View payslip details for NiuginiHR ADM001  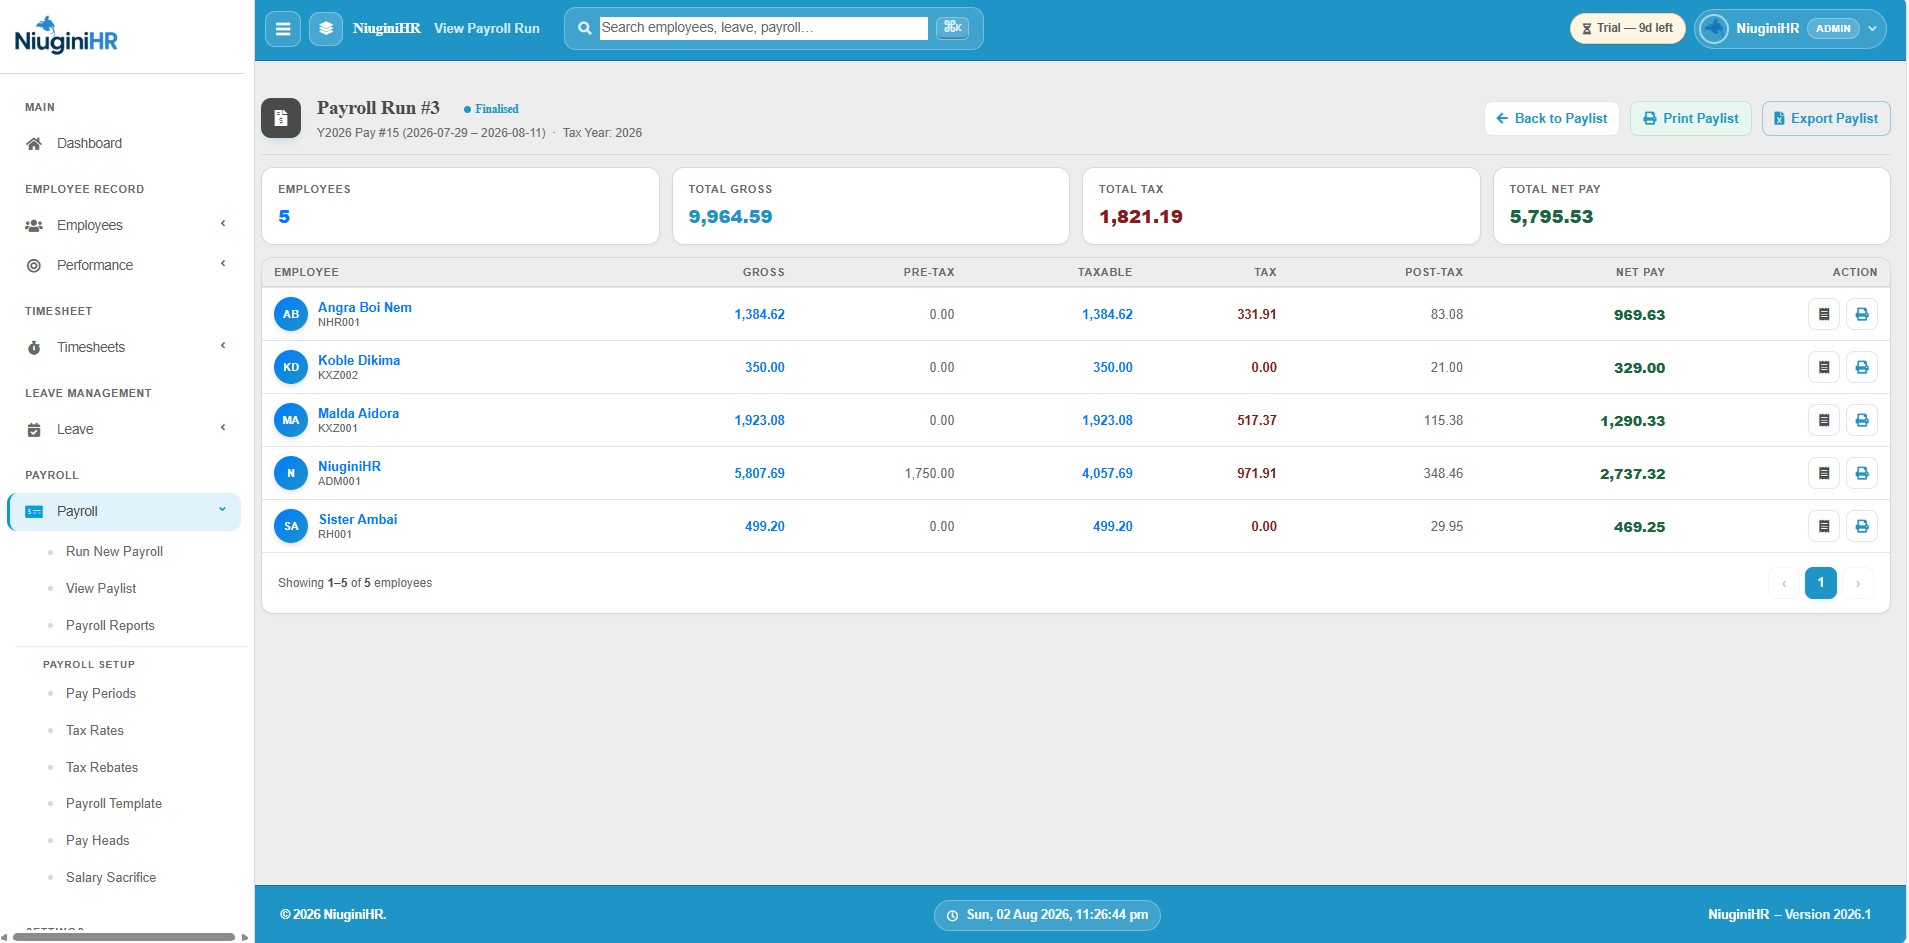tap(1824, 473)
